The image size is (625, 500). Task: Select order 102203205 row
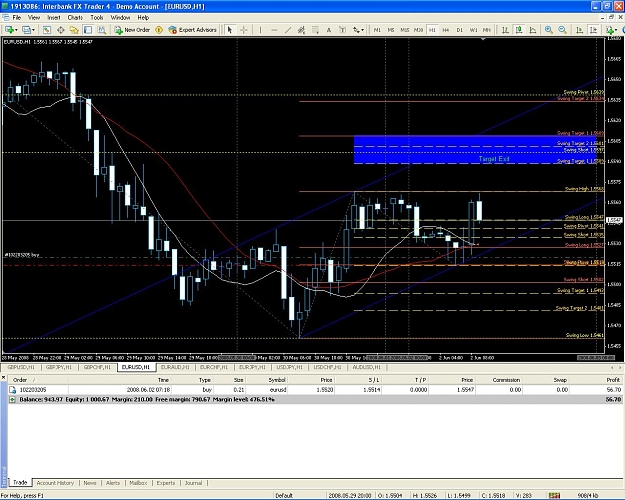(x=315, y=390)
